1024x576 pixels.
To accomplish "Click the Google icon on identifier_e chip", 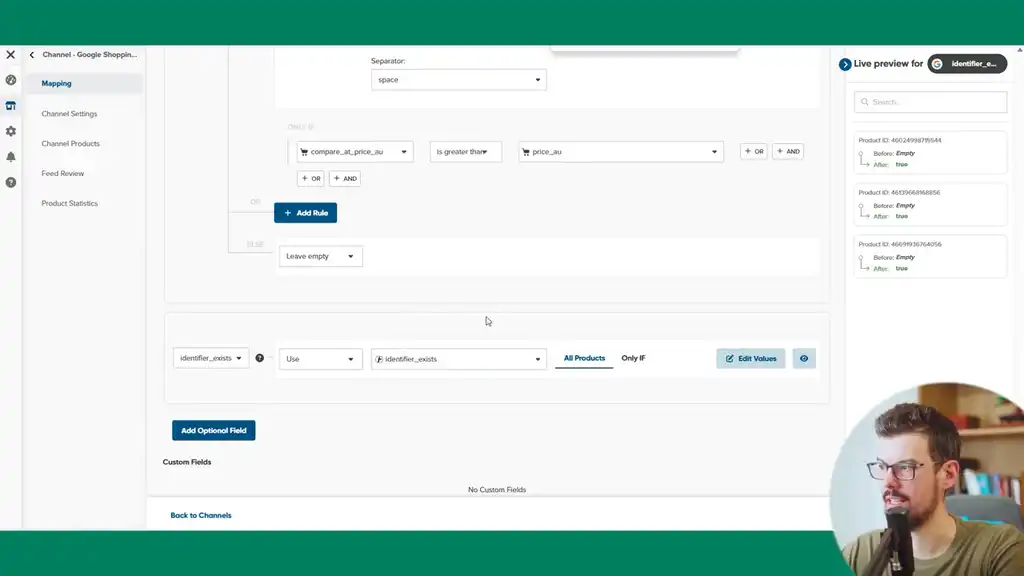I will coord(935,63).
